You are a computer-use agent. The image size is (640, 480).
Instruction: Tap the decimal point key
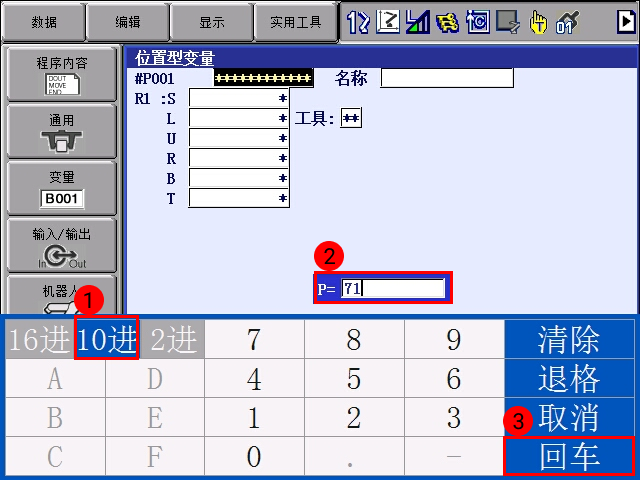pyautogui.click(x=354, y=456)
